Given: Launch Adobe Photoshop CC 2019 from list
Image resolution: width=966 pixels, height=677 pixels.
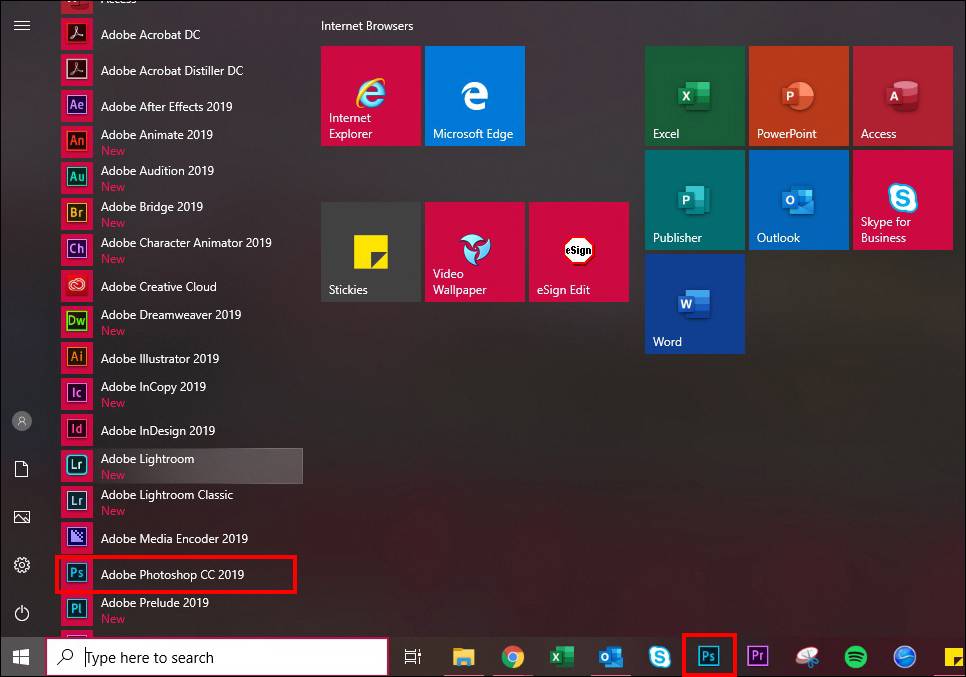Looking at the screenshot, I should pyautogui.click(x=182, y=574).
